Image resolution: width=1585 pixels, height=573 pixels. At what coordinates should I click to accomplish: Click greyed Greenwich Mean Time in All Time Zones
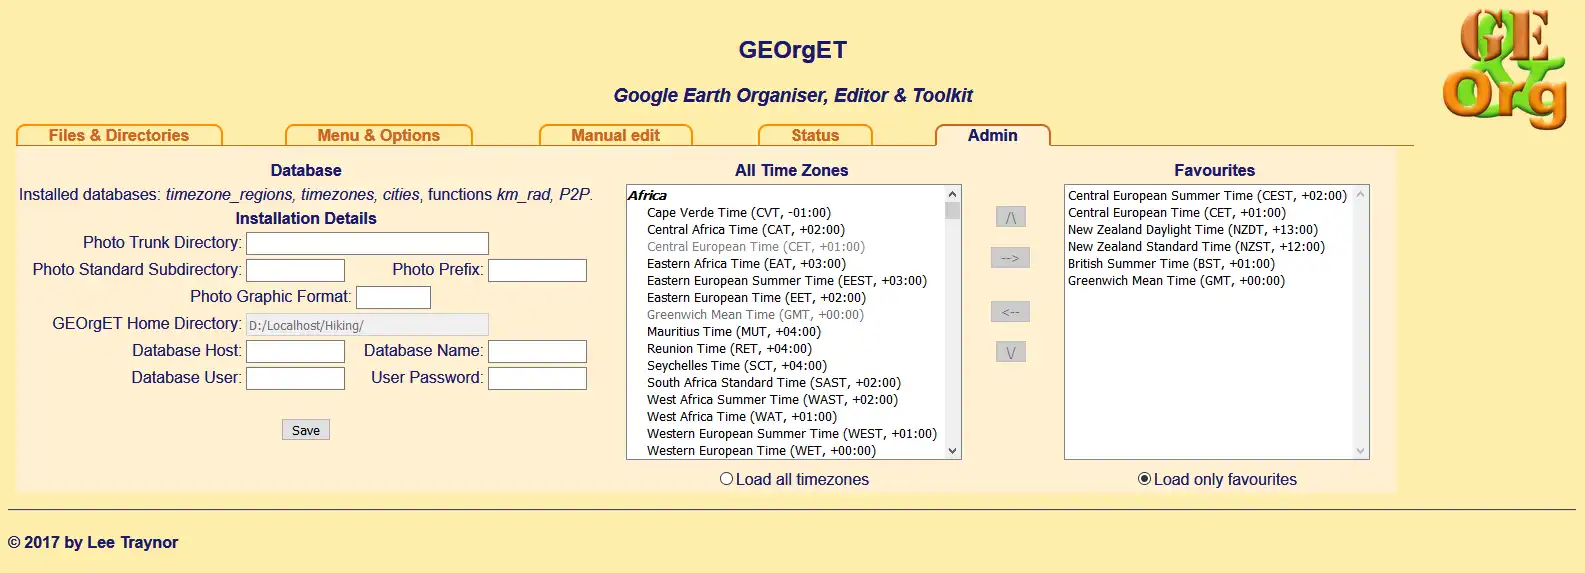point(755,315)
